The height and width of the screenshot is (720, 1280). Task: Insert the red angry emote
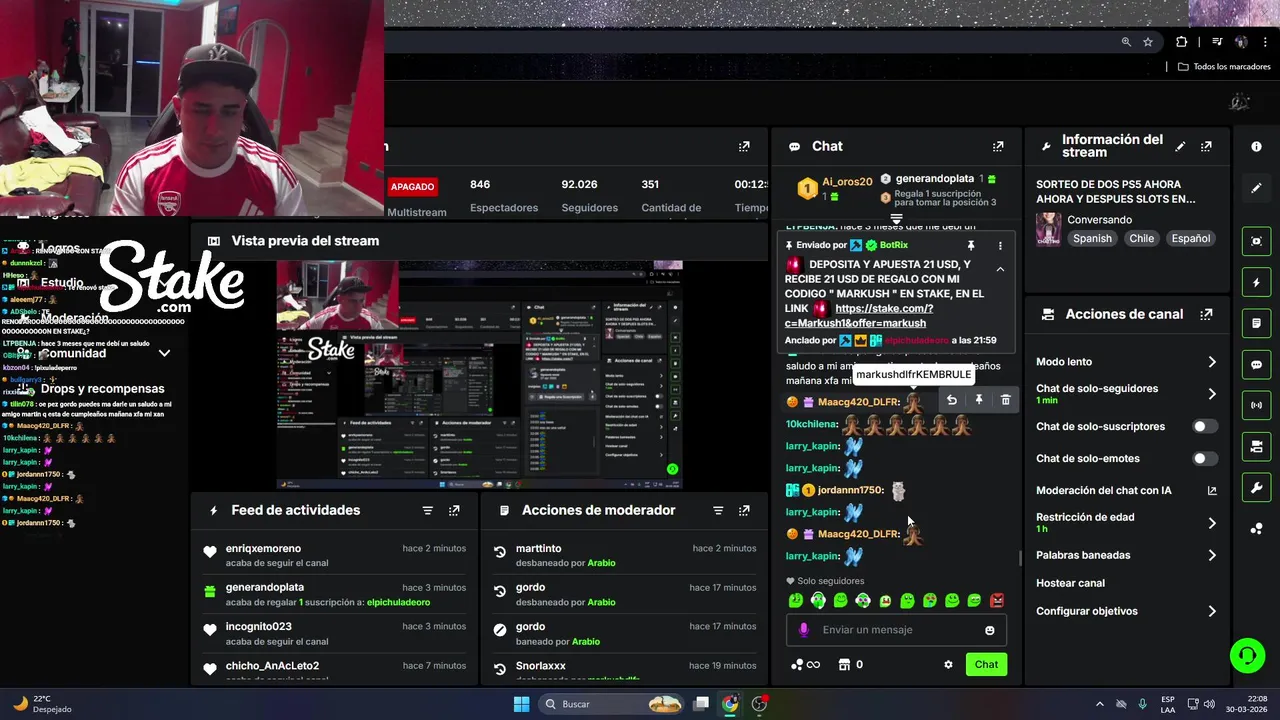(x=997, y=600)
